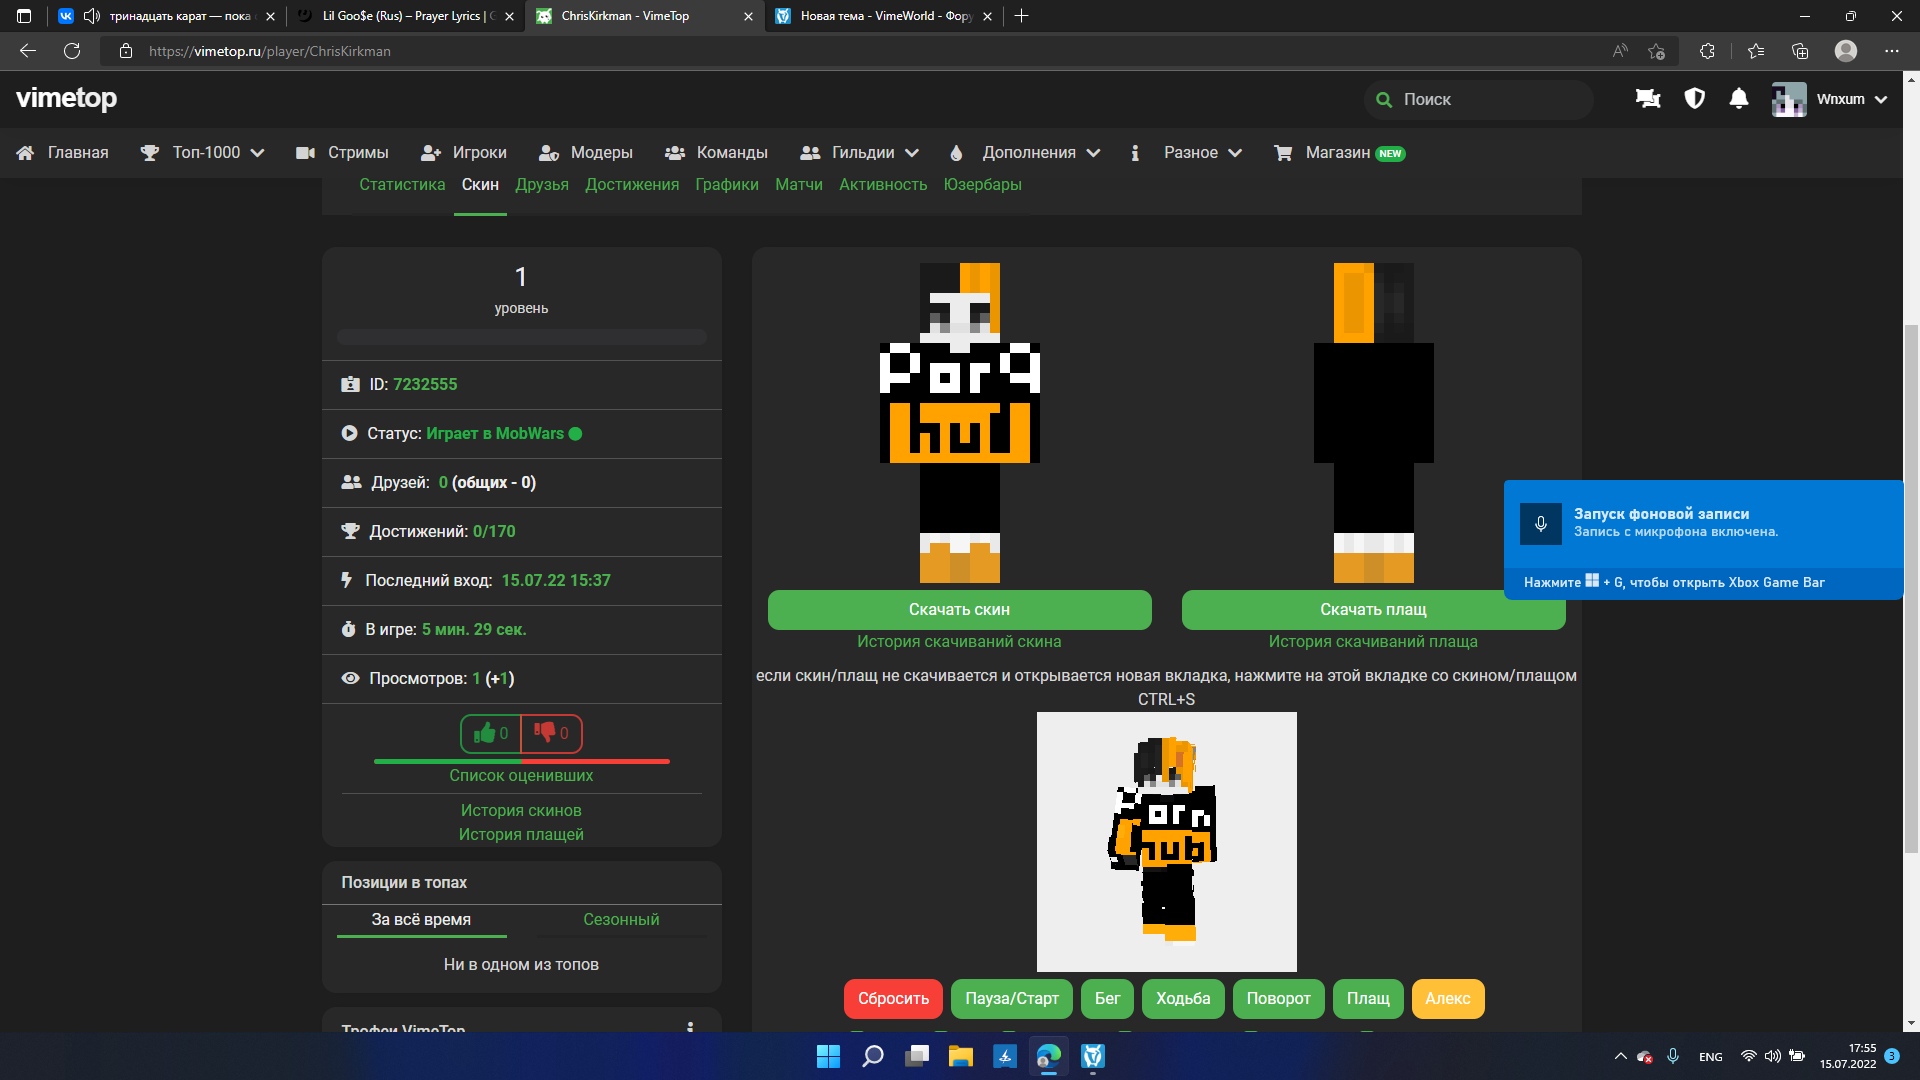This screenshot has height=1080, width=1920.
Task: Open the three-dot menu on the trophies panel
Action: (690, 1027)
